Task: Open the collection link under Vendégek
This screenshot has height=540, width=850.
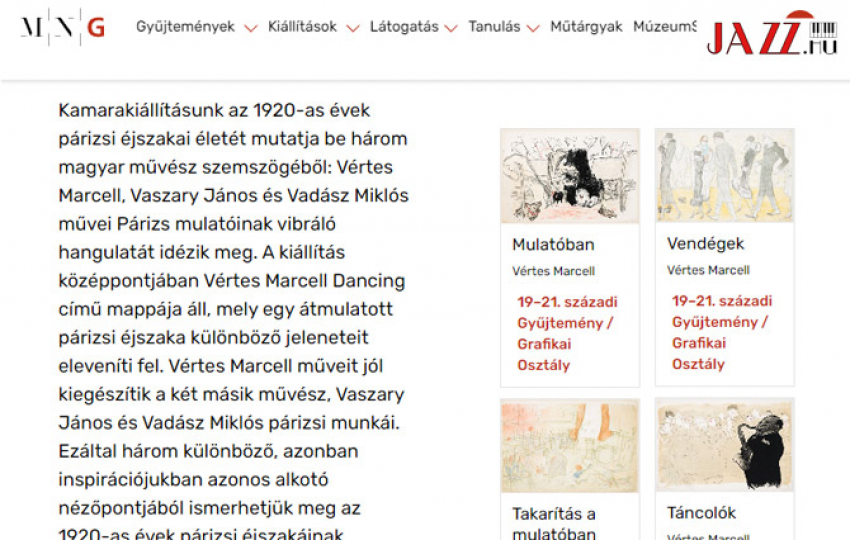Action: 722,332
